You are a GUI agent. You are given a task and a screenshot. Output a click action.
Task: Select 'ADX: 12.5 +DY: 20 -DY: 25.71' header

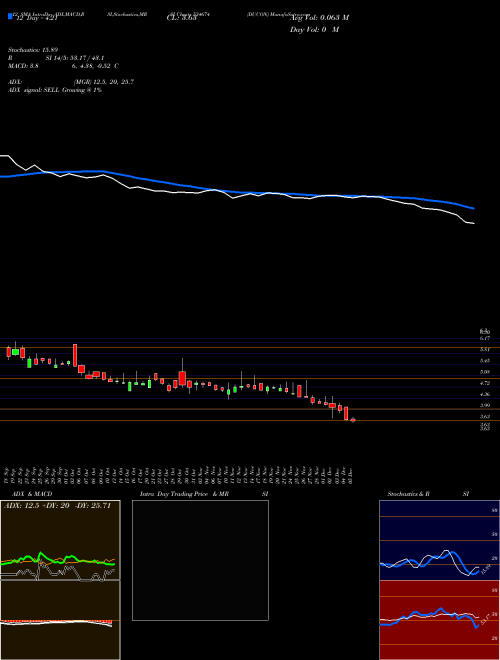(57, 506)
